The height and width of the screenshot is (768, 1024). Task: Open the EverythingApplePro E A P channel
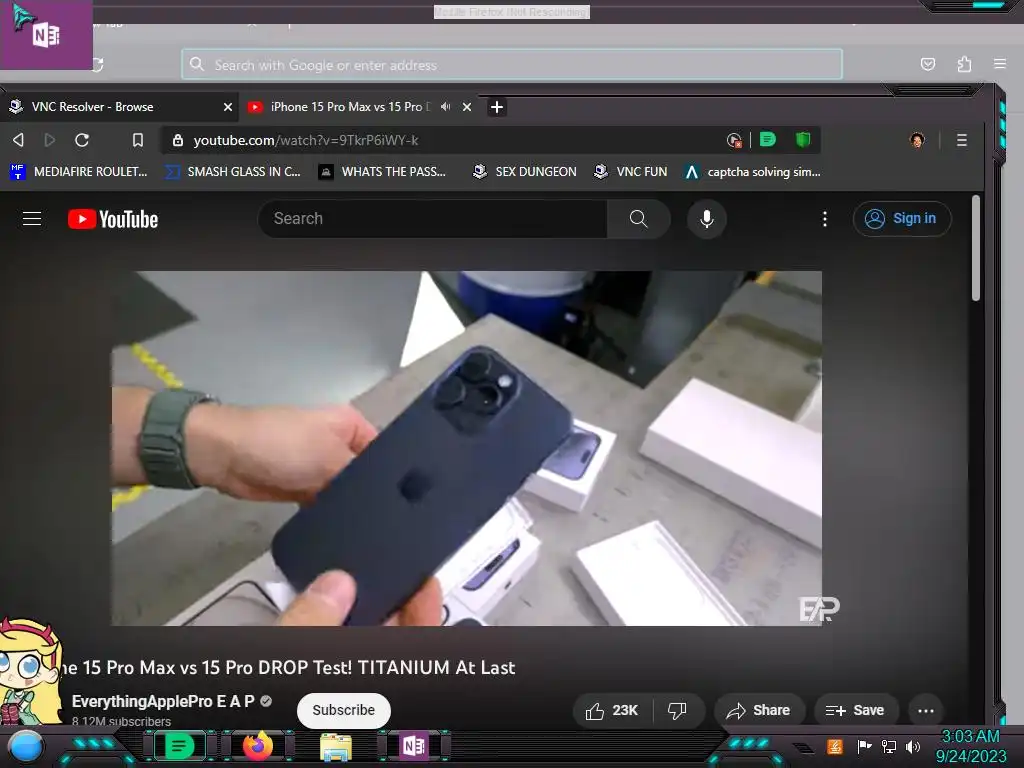coord(163,701)
